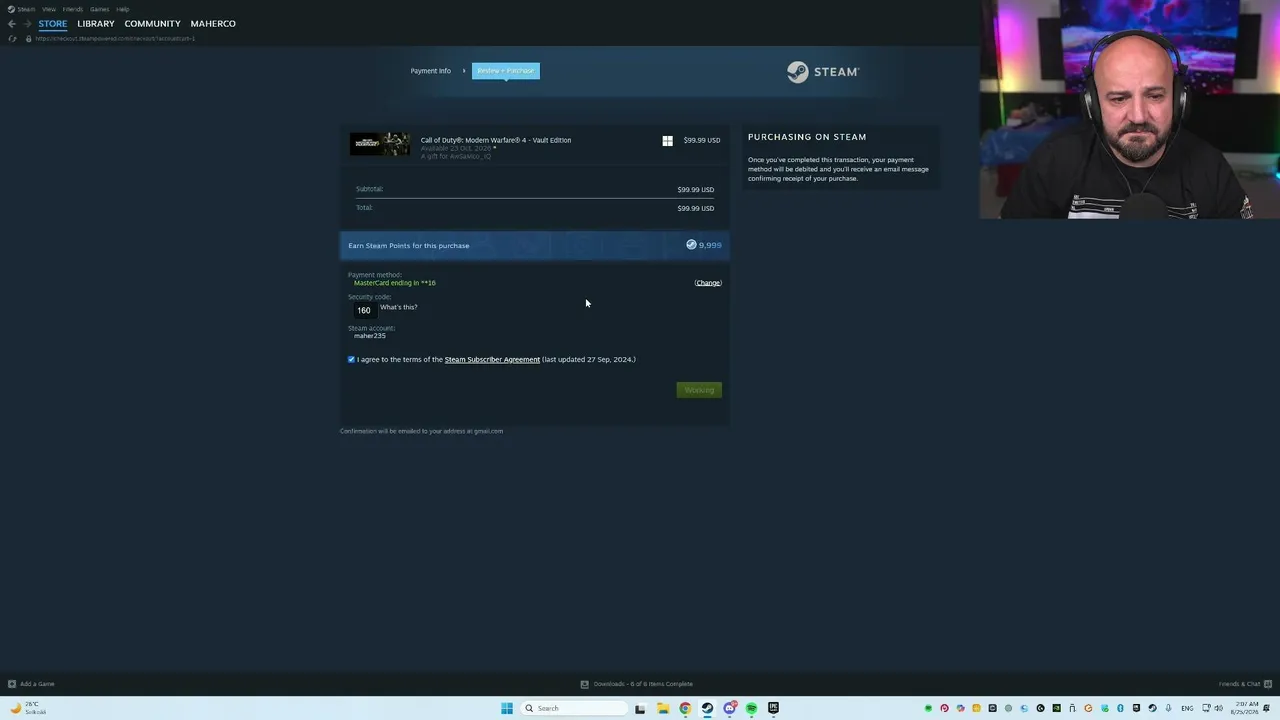Viewport: 1280px width, 720px height.
Task: Open Spotify from the taskbar
Action: 751,708
